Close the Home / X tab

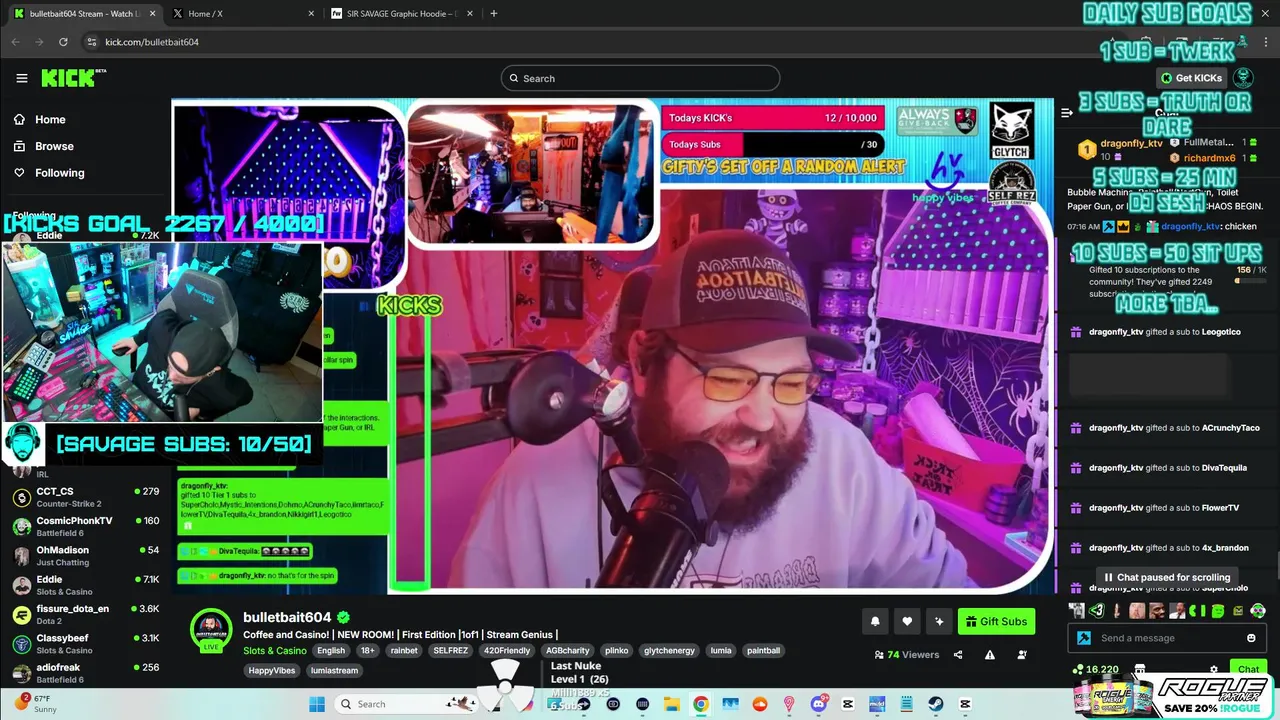click(x=311, y=14)
